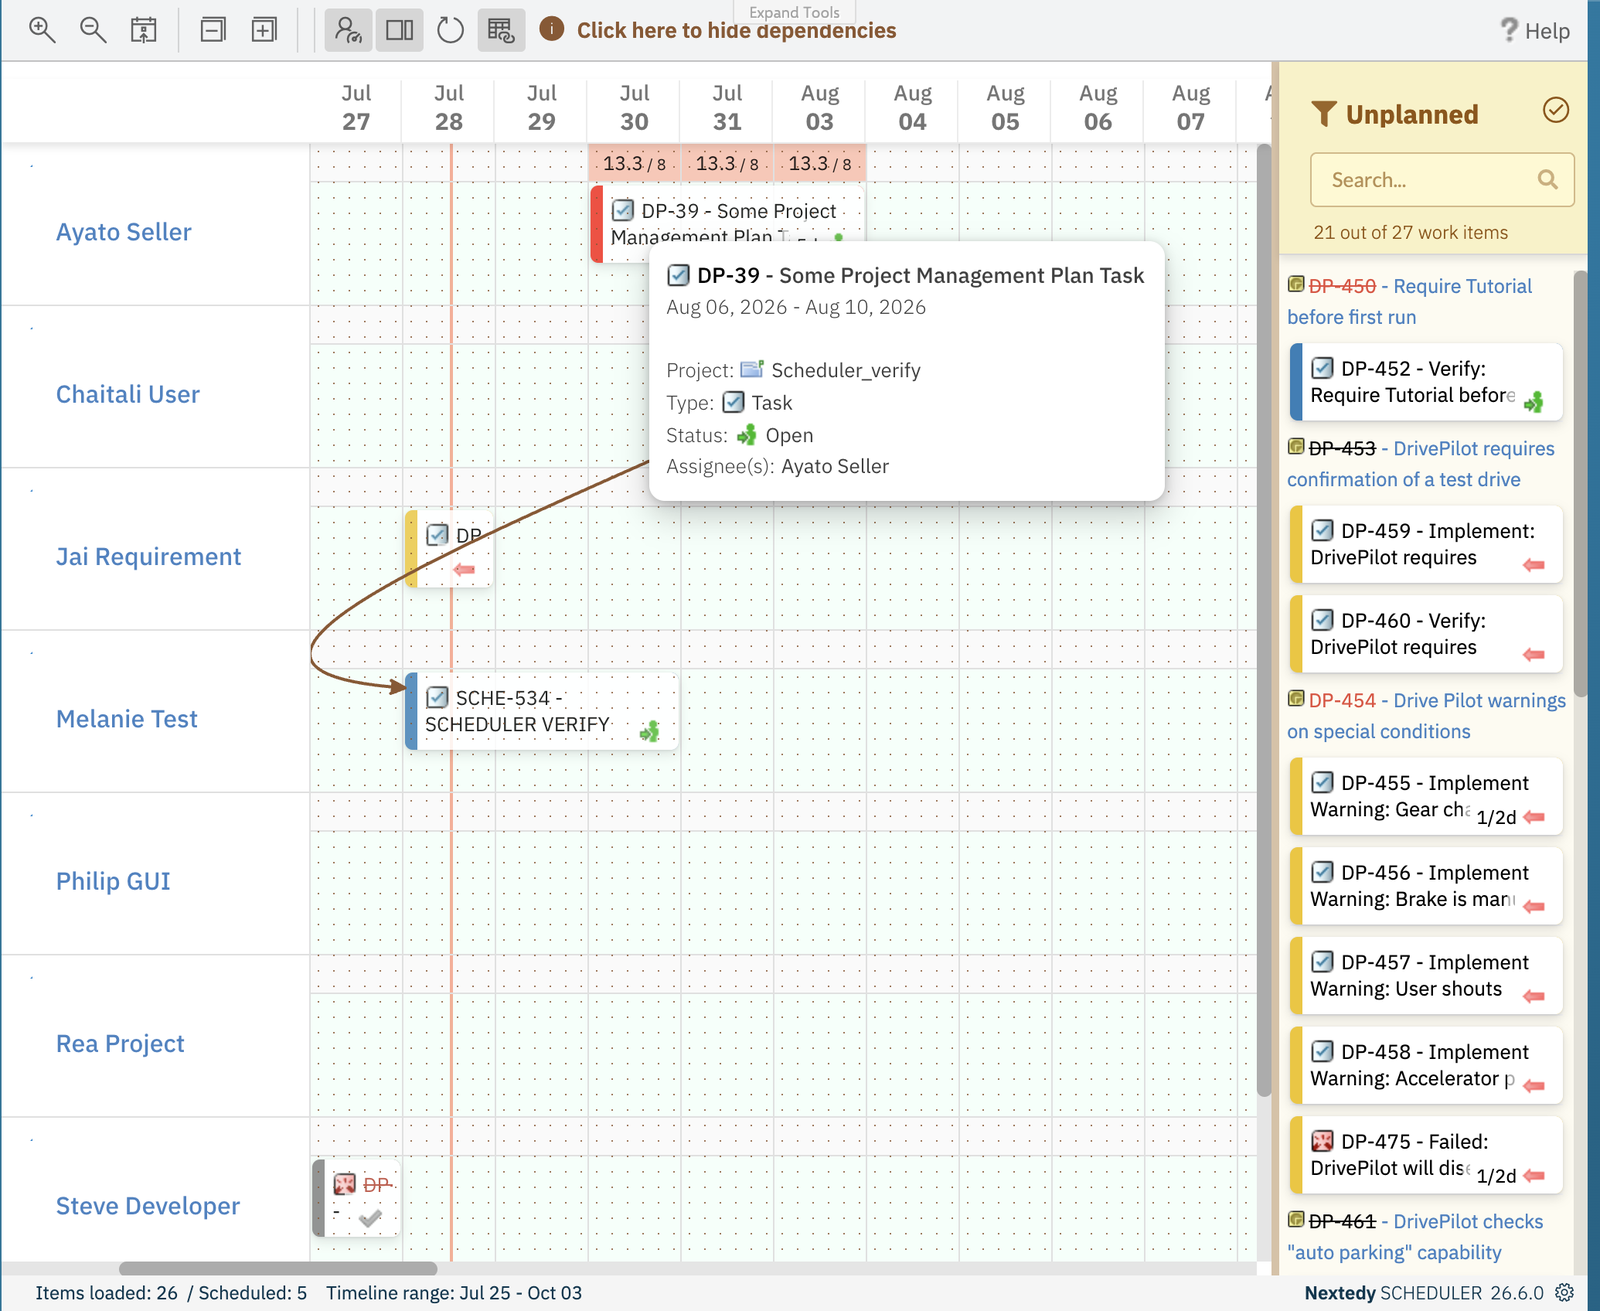Image resolution: width=1600 pixels, height=1311 pixels.
Task: Click green status icon on DP-452 card
Action: [1534, 402]
